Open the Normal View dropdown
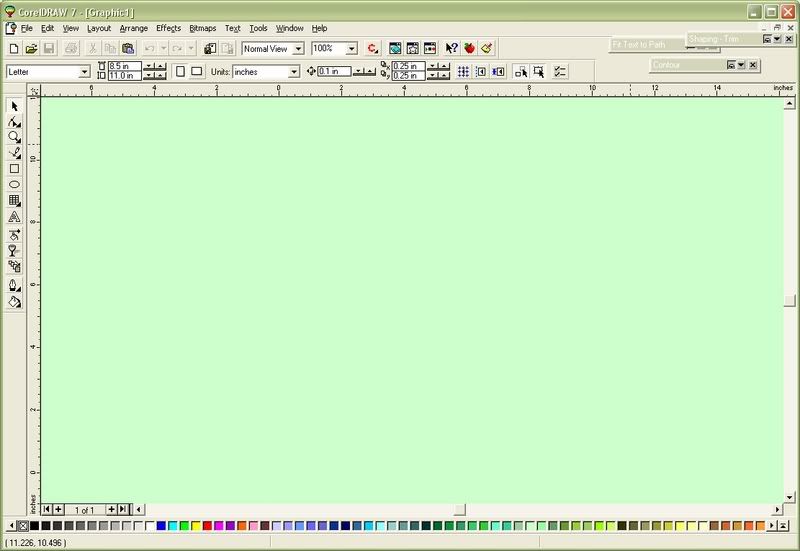 [298, 48]
